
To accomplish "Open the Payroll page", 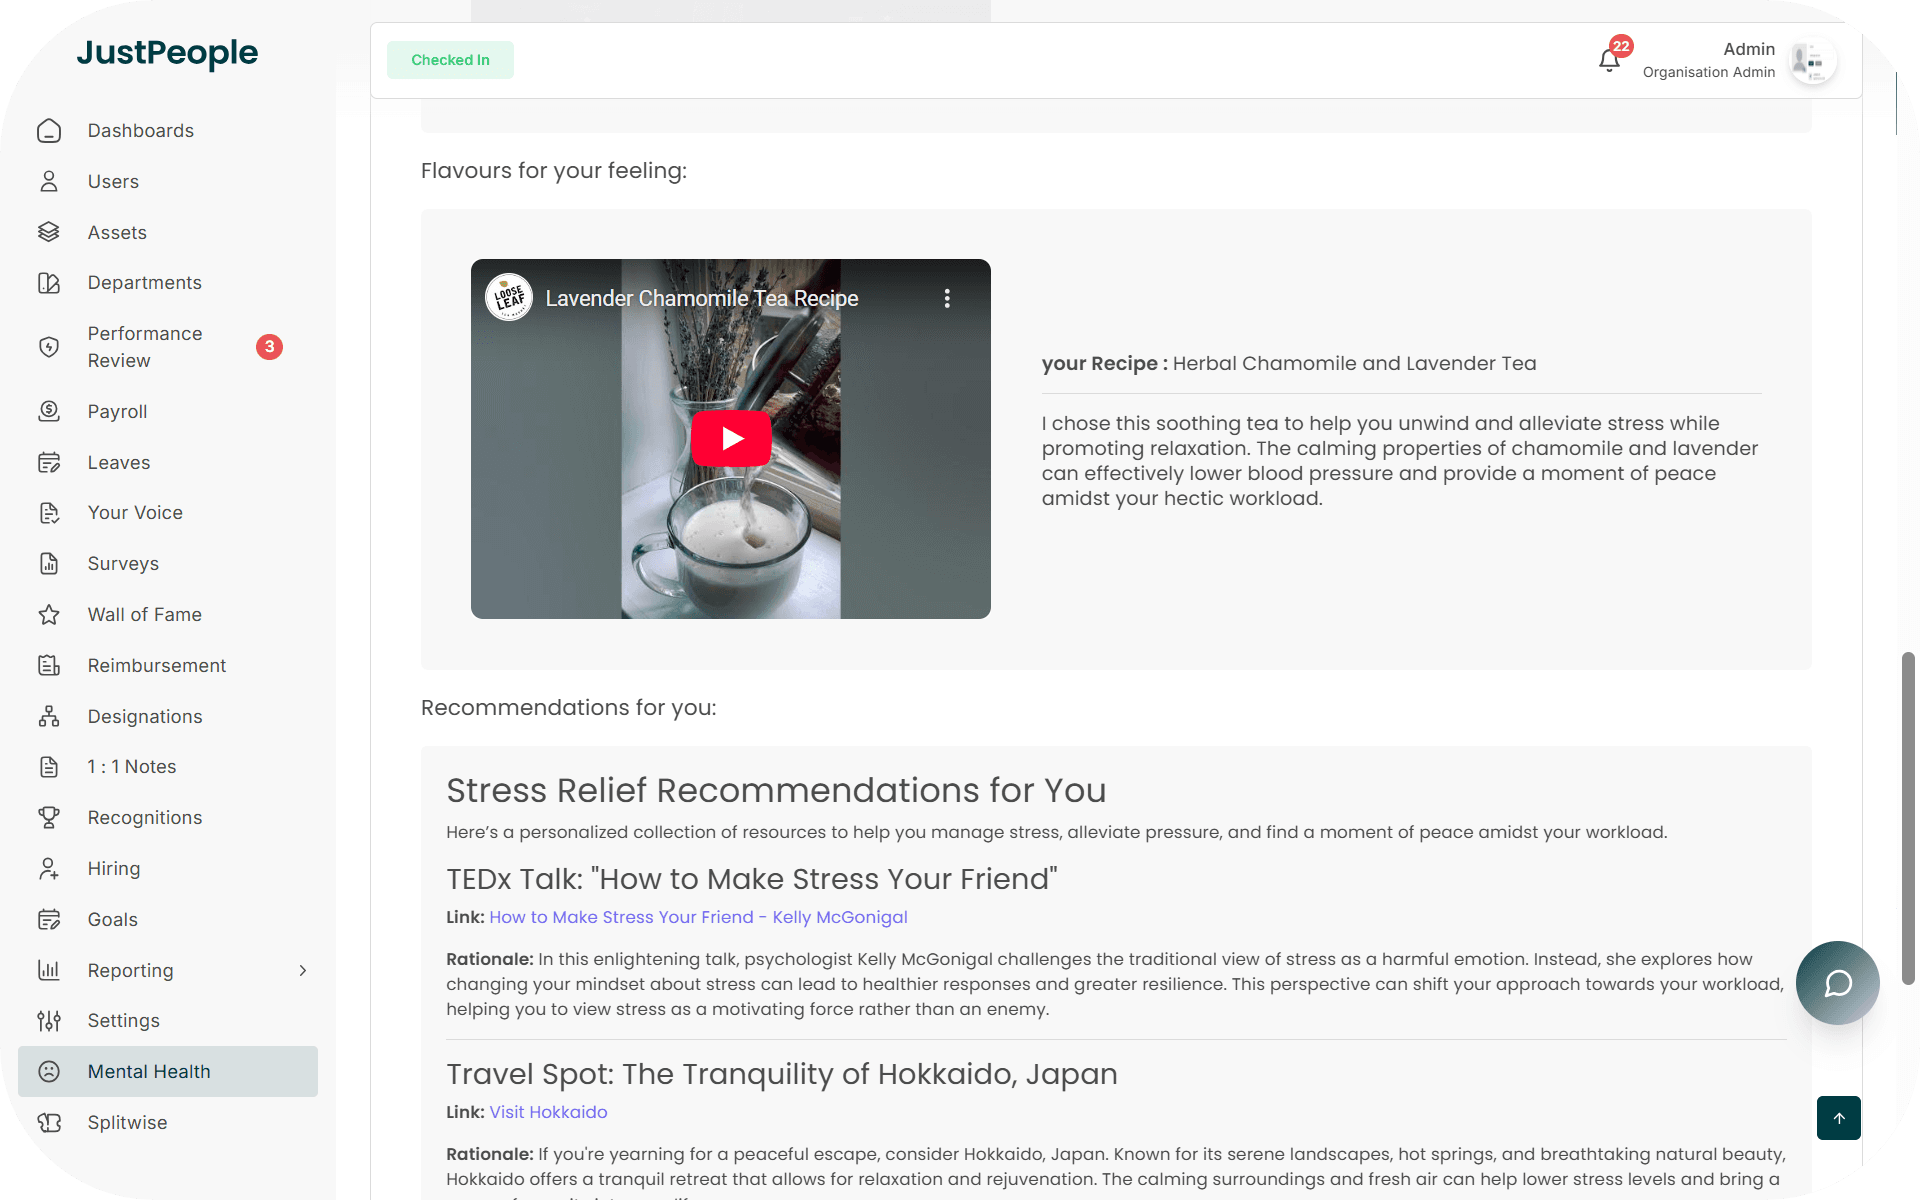I will [x=168, y=411].
